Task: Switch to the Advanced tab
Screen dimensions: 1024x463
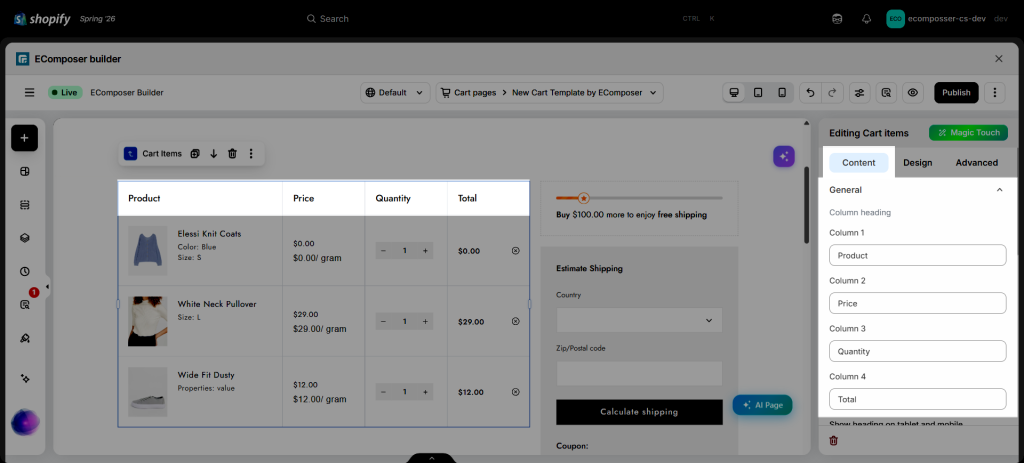Action: [x=977, y=163]
